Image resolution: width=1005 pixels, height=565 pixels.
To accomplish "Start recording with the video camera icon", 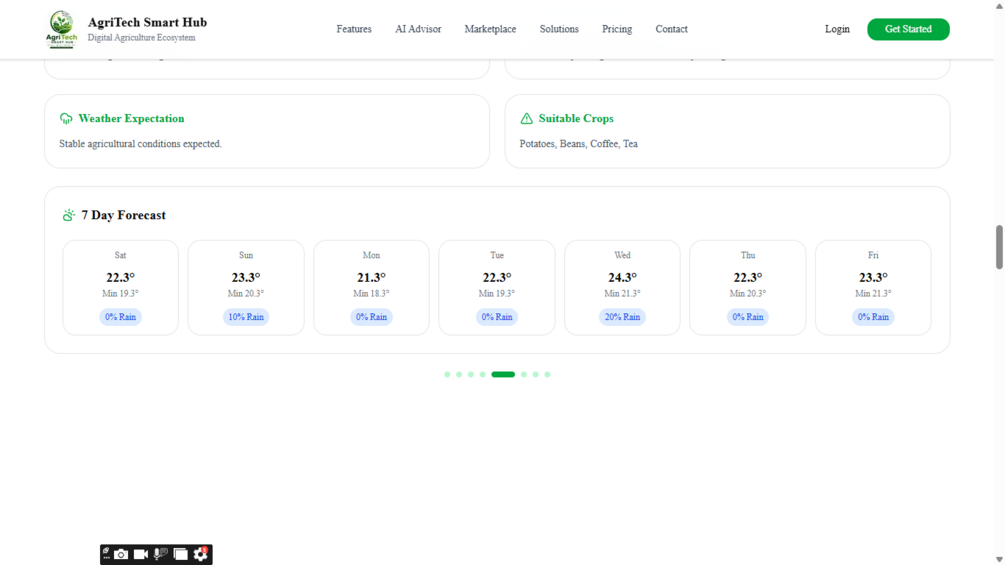I will pyautogui.click(x=141, y=554).
